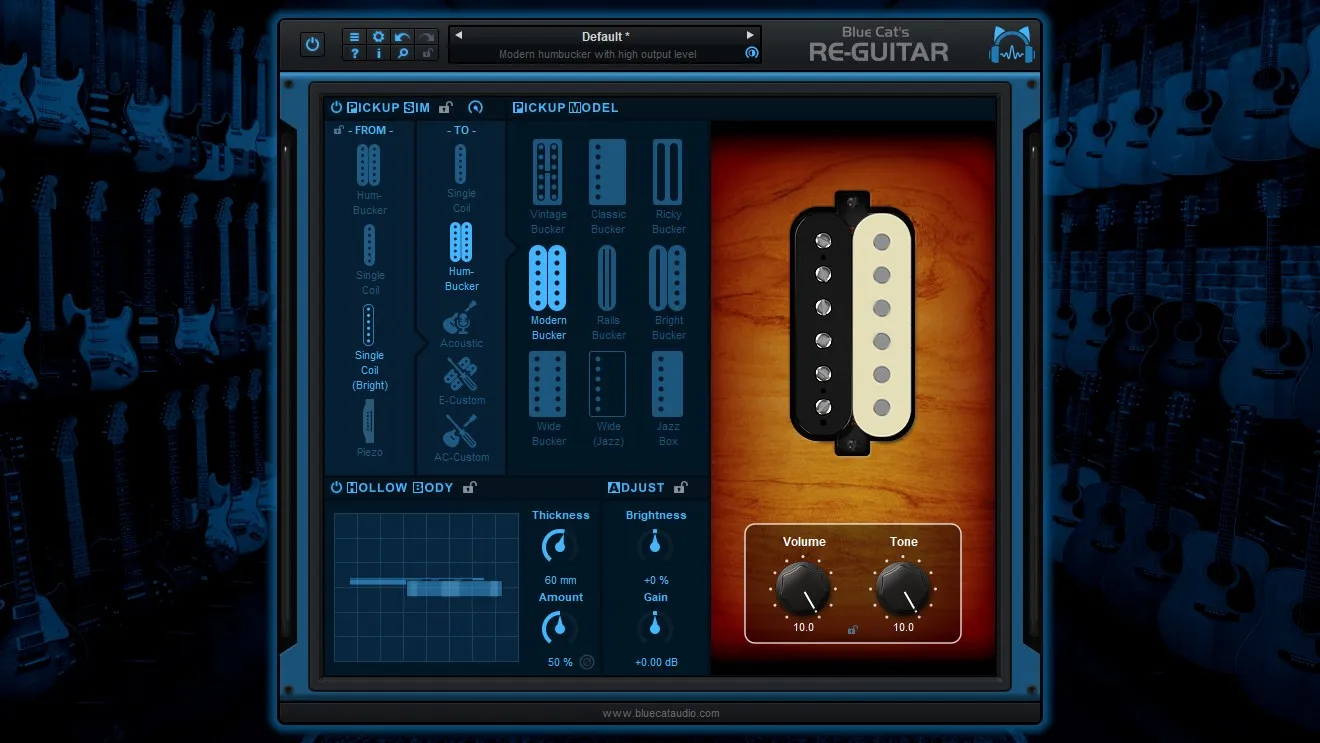The image size is (1320, 743).
Task: Click the undo arrow in toolbar
Action: [x=403, y=37]
